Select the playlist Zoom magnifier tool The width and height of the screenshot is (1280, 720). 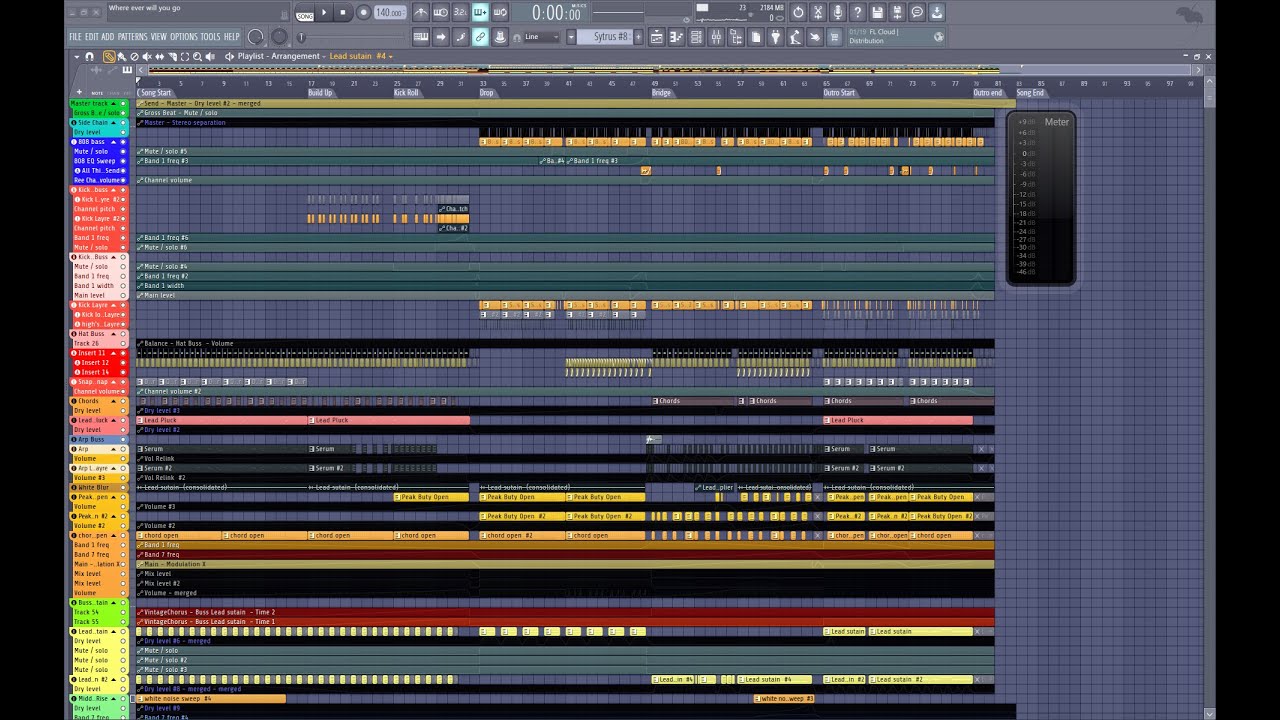pos(197,57)
